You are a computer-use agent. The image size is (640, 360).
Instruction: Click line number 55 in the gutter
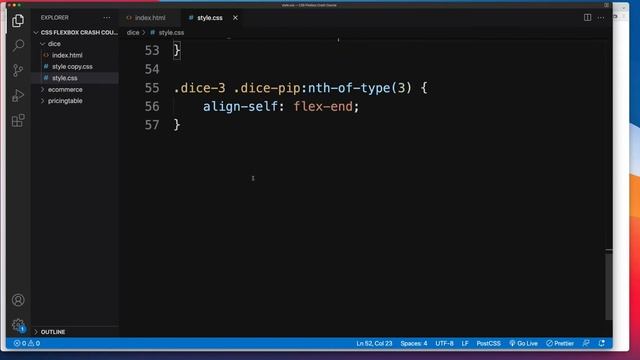click(x=152, y=88)
